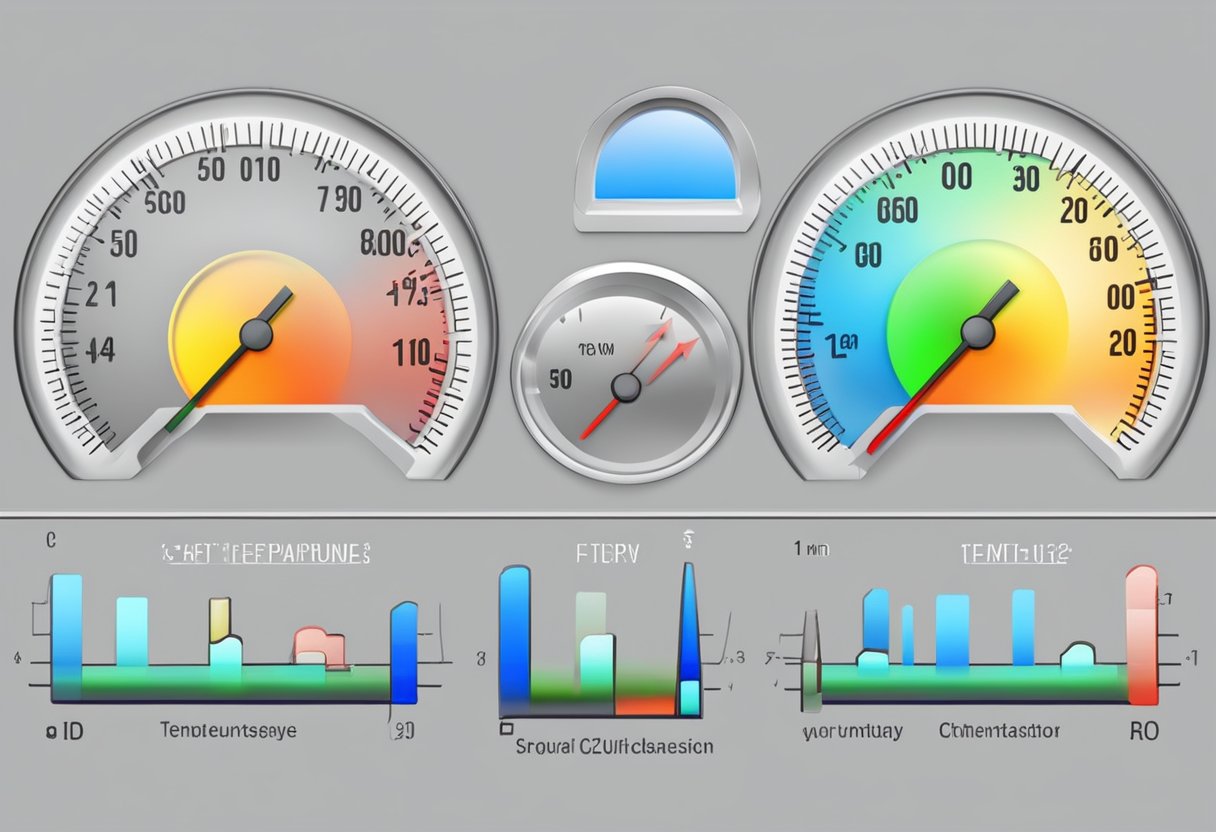Image resolution: width=1216 pixels, height=832 pixels.
Task: Click the Tenpteuntseaye axis label
Action: pos(228,731)
